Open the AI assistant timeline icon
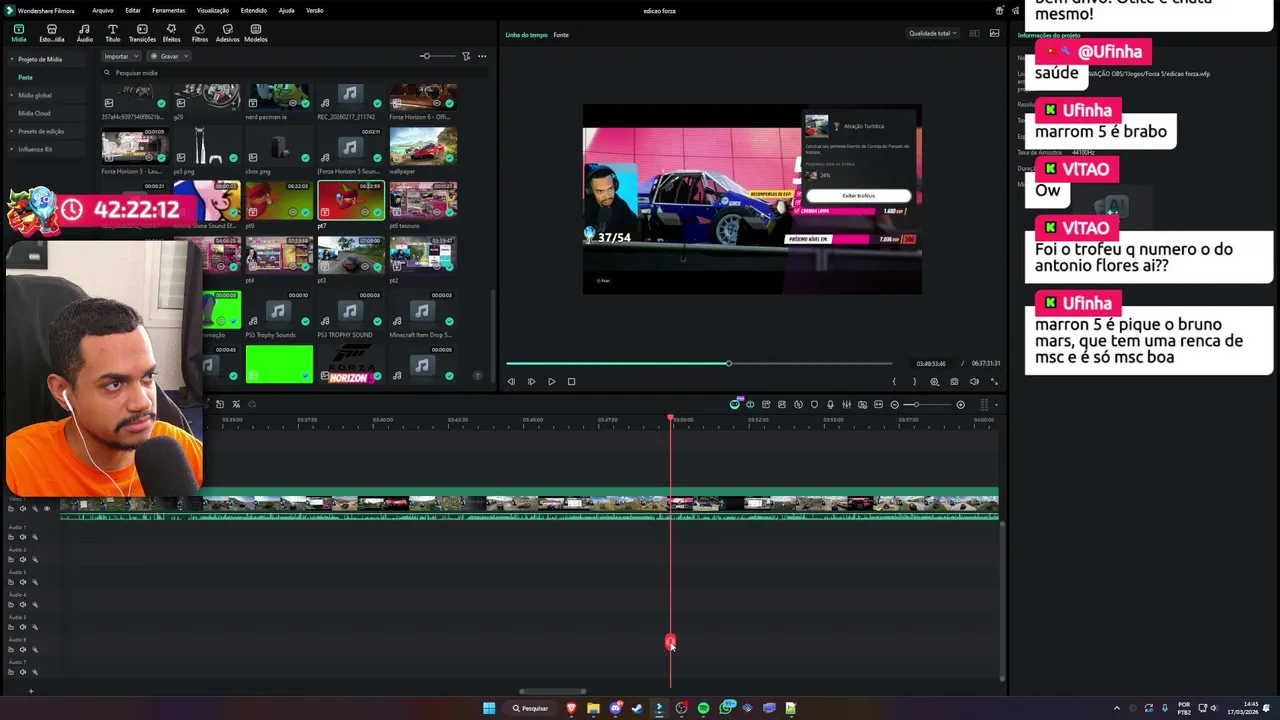This screenshot has width=1280, height=720. [x=735, y=404]
